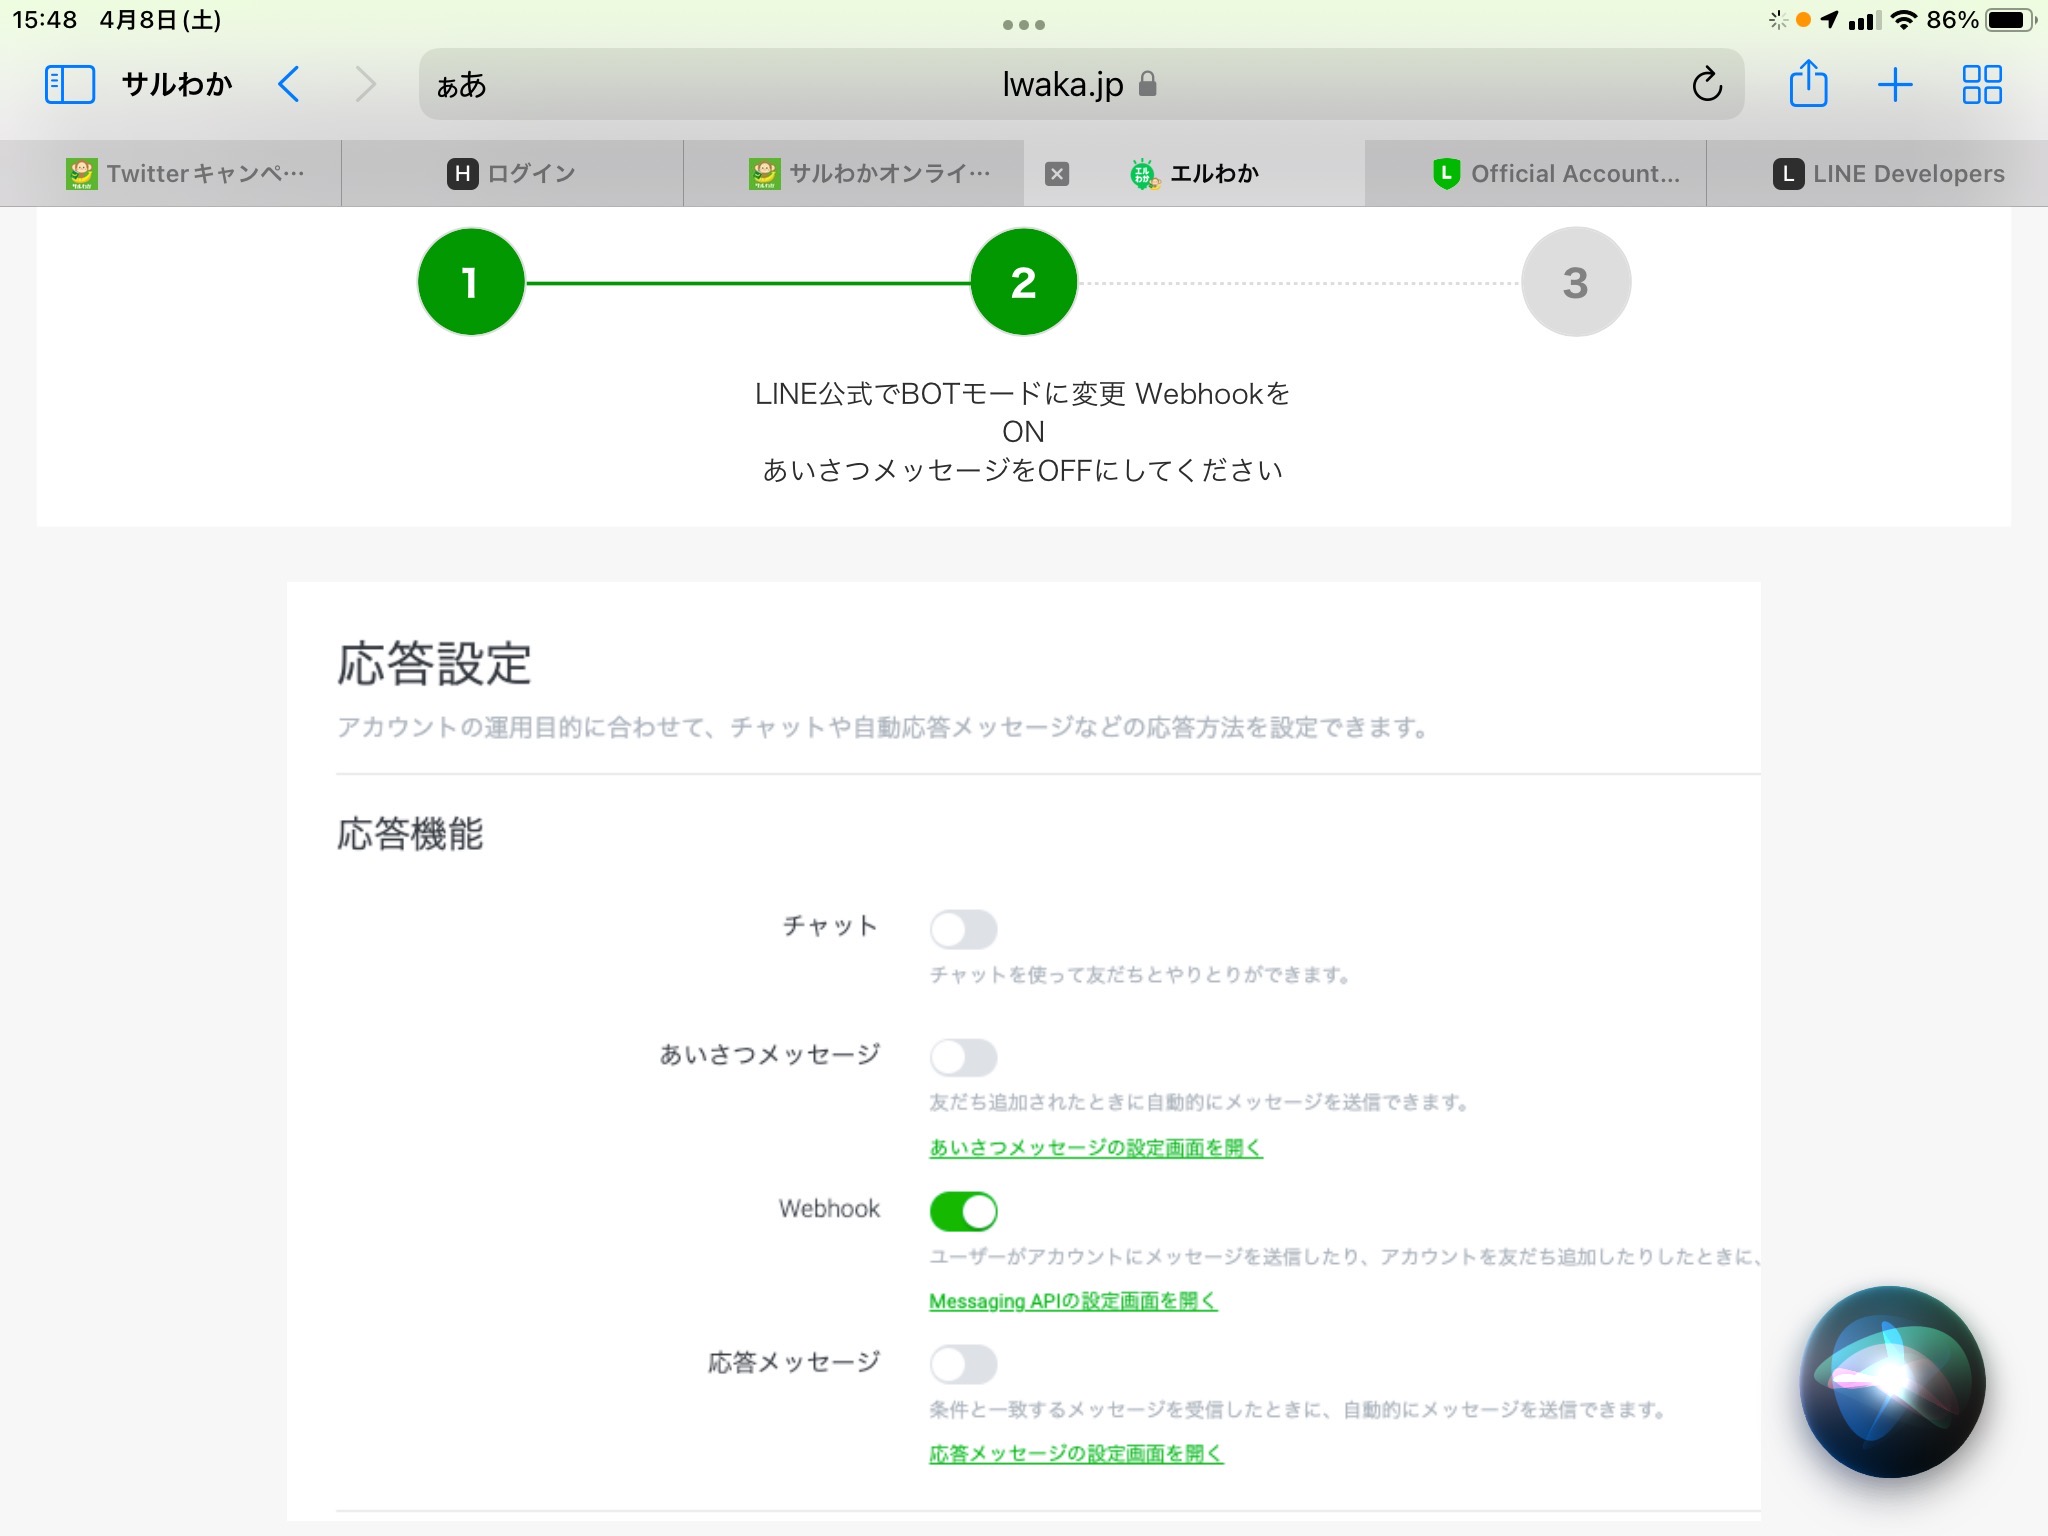Switch to the ログイン tab
The image size is (2048, 1536).
tap(512, 174)
